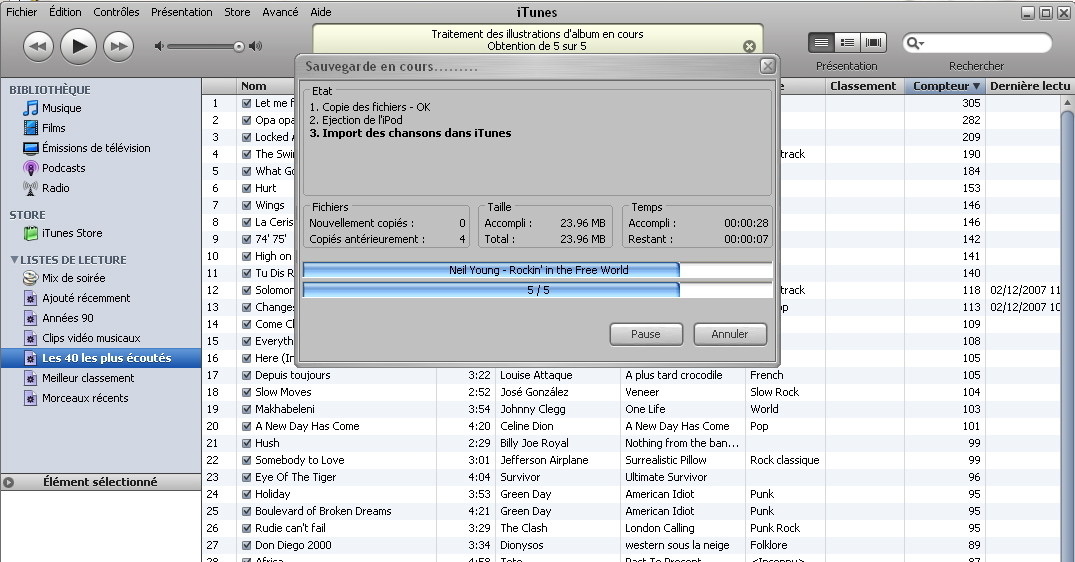Screen dimensions: 1075x562
Task: Uncheck the Makhabeleni track checkbox
Action: [246, 409]
